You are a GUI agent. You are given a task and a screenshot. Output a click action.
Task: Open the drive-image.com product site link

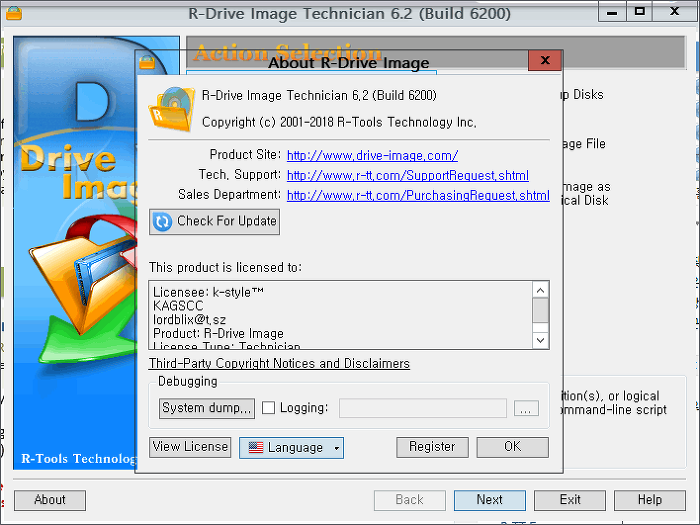pos(372,155)
